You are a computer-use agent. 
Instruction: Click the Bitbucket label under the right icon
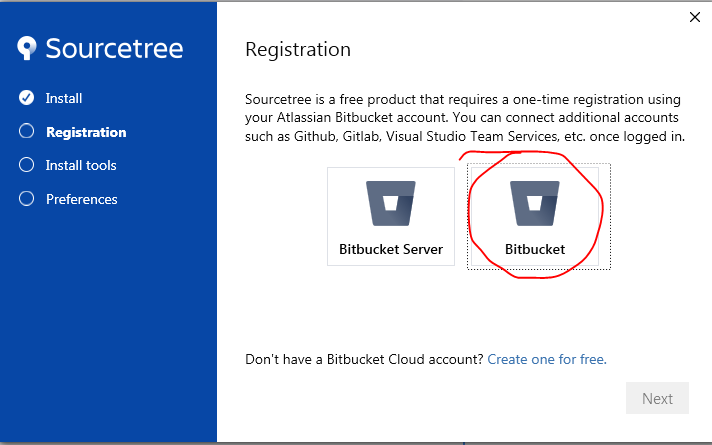[x=535, y=249]
